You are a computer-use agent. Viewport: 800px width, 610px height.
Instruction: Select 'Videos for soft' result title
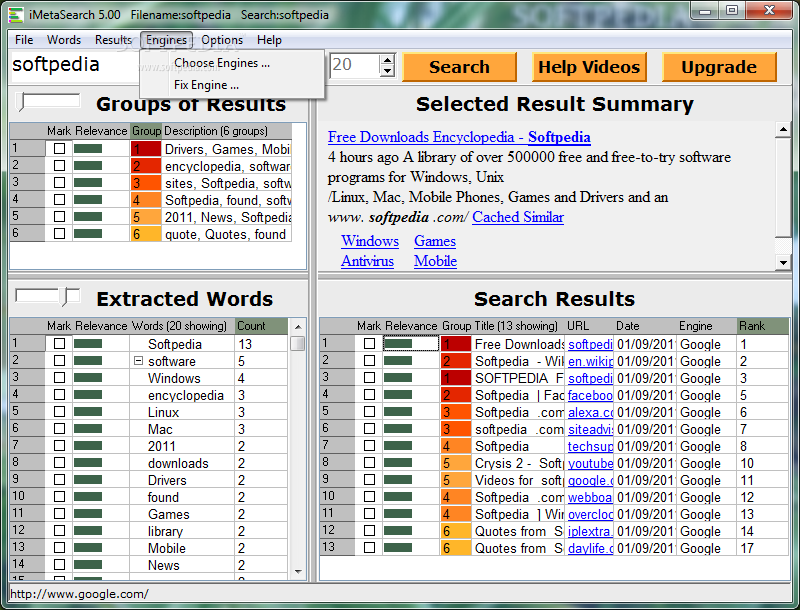(518, 480)
